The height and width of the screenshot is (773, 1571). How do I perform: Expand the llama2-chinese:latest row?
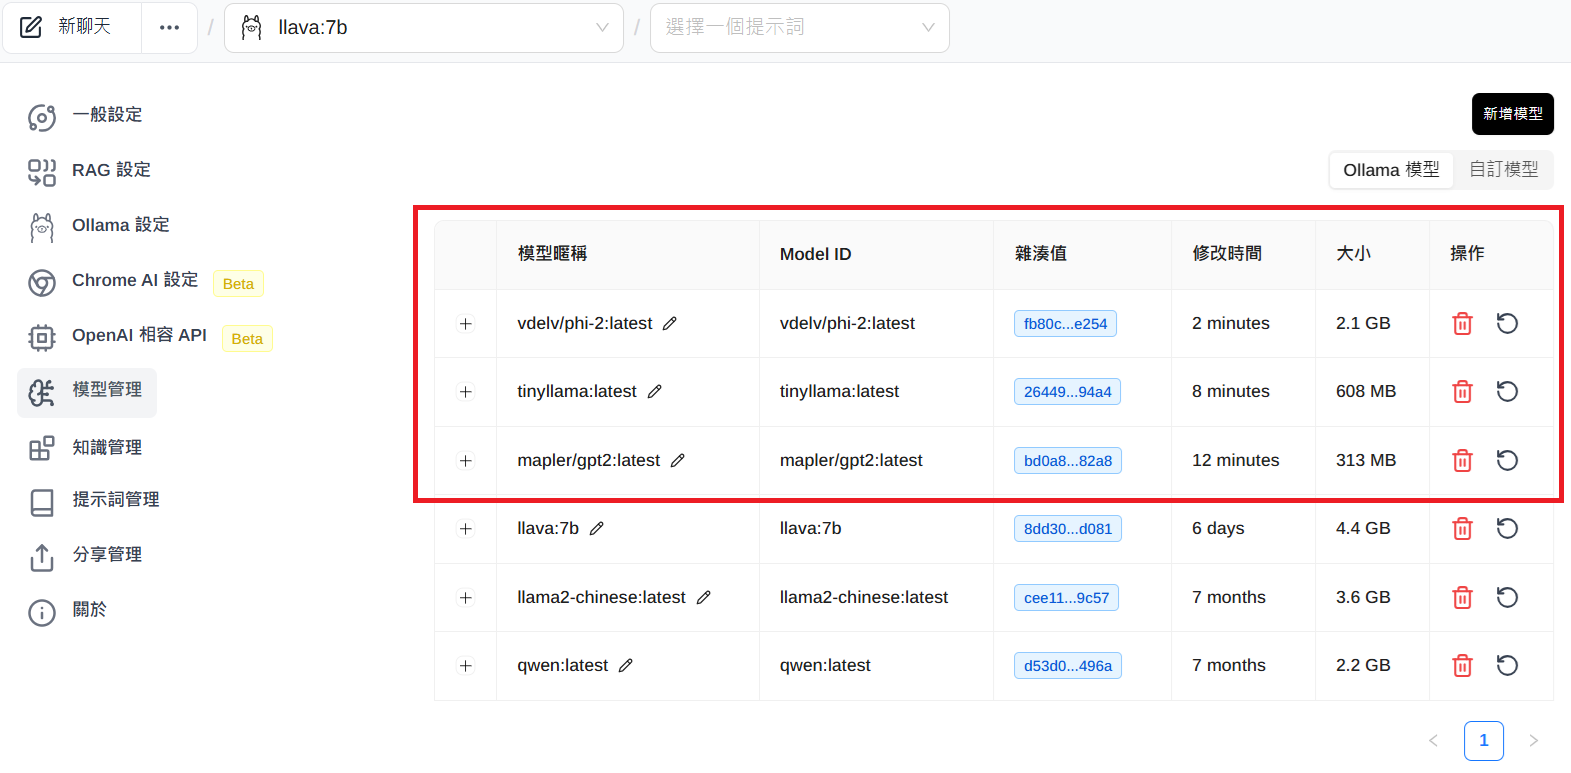click(465, 597)
